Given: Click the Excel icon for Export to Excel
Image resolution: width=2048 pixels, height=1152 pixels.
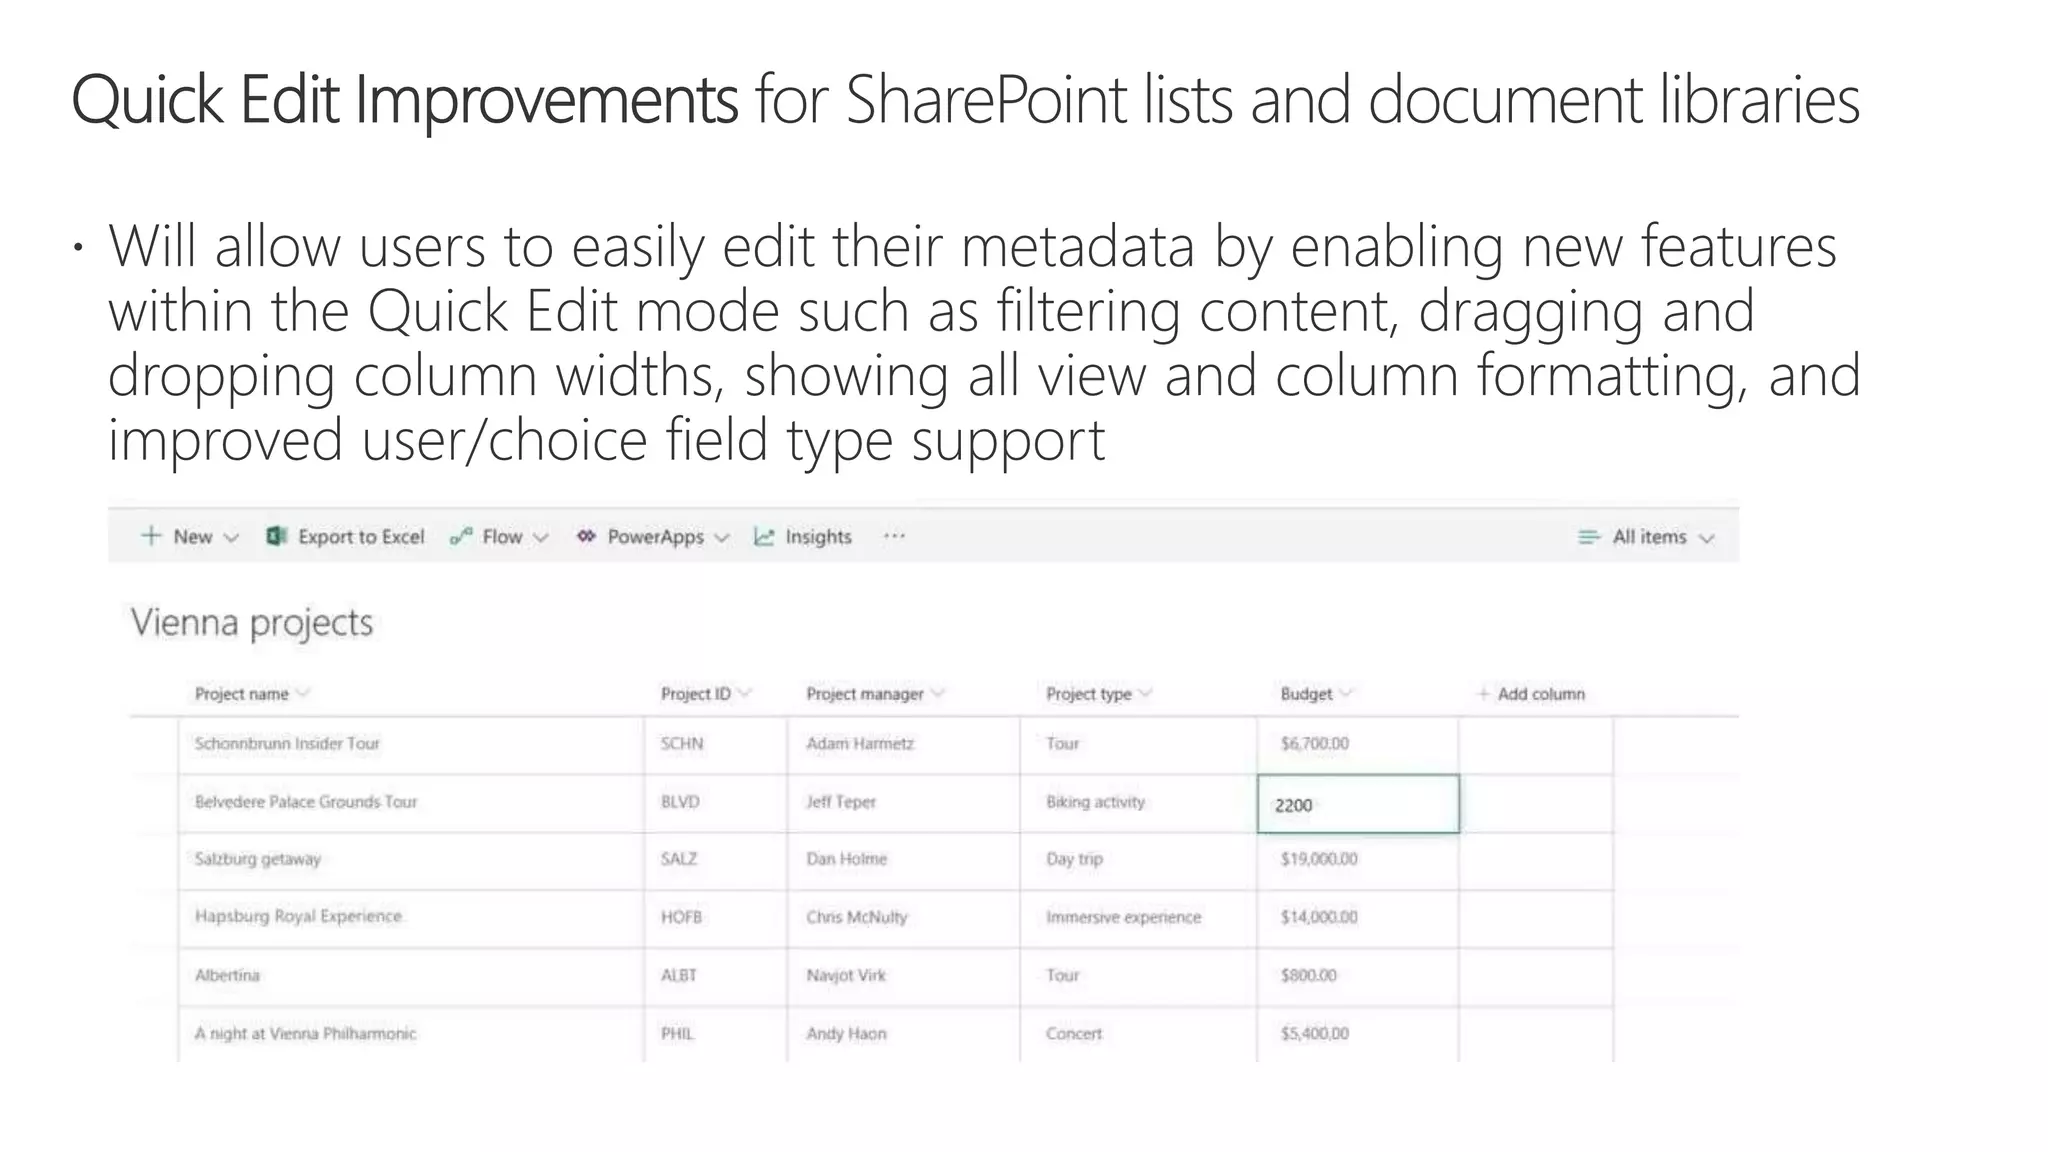Looking at the screenshot, I should click(x=277, y=536).
